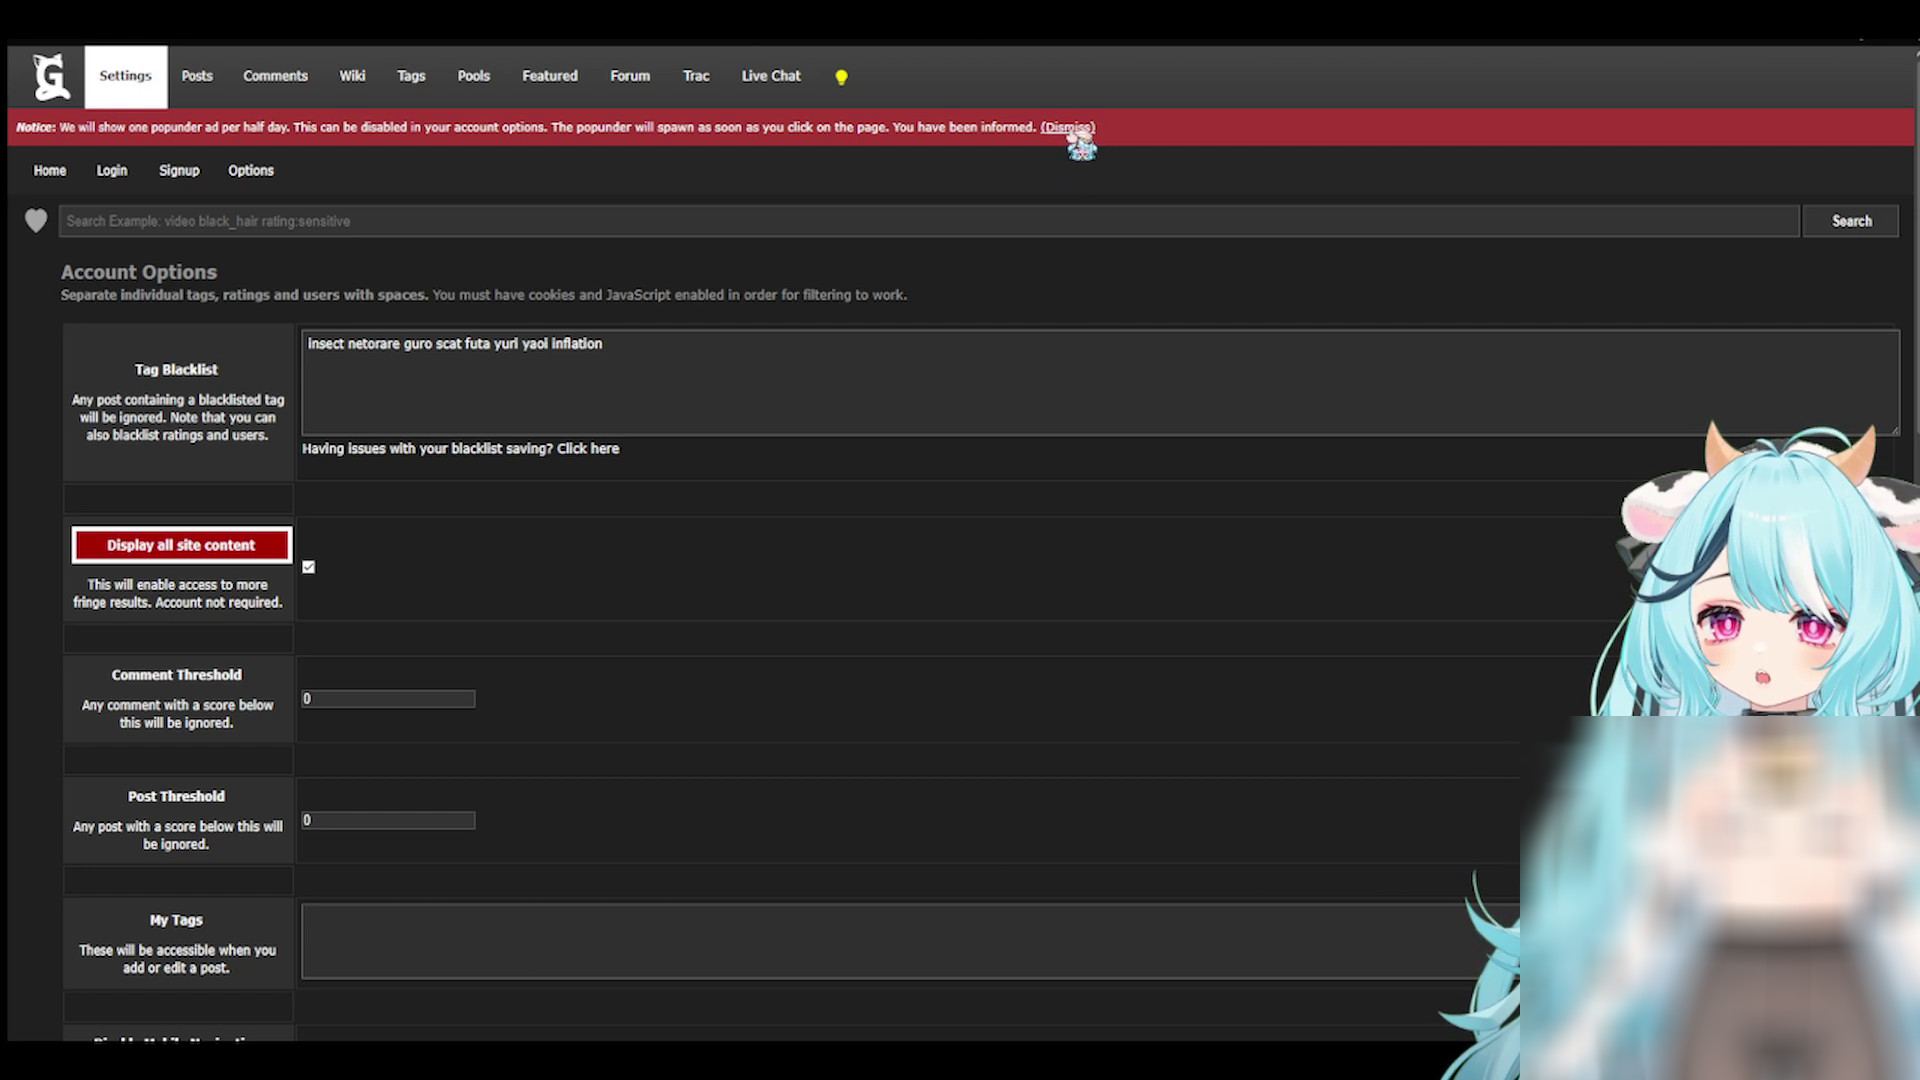Toggle the Display all site content checkbox
Screen dimensions: 1920x1080
309,567
